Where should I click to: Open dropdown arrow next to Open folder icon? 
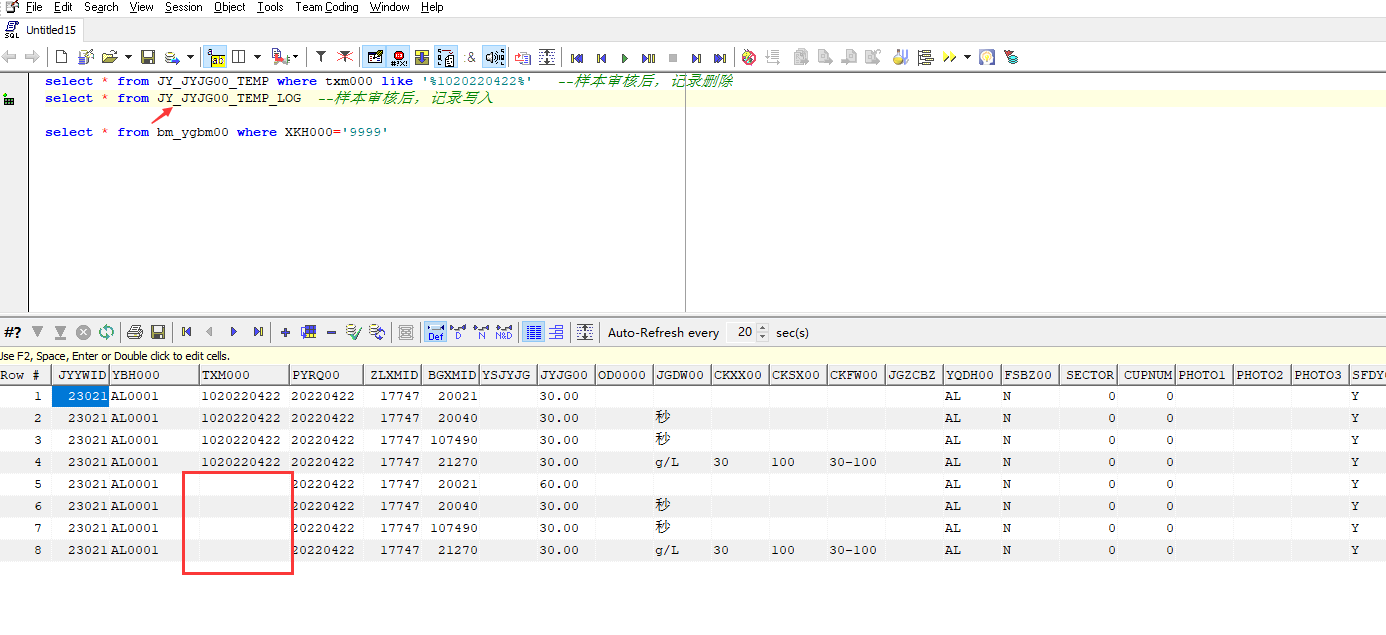pyautogui.click(x=128, y=57)
